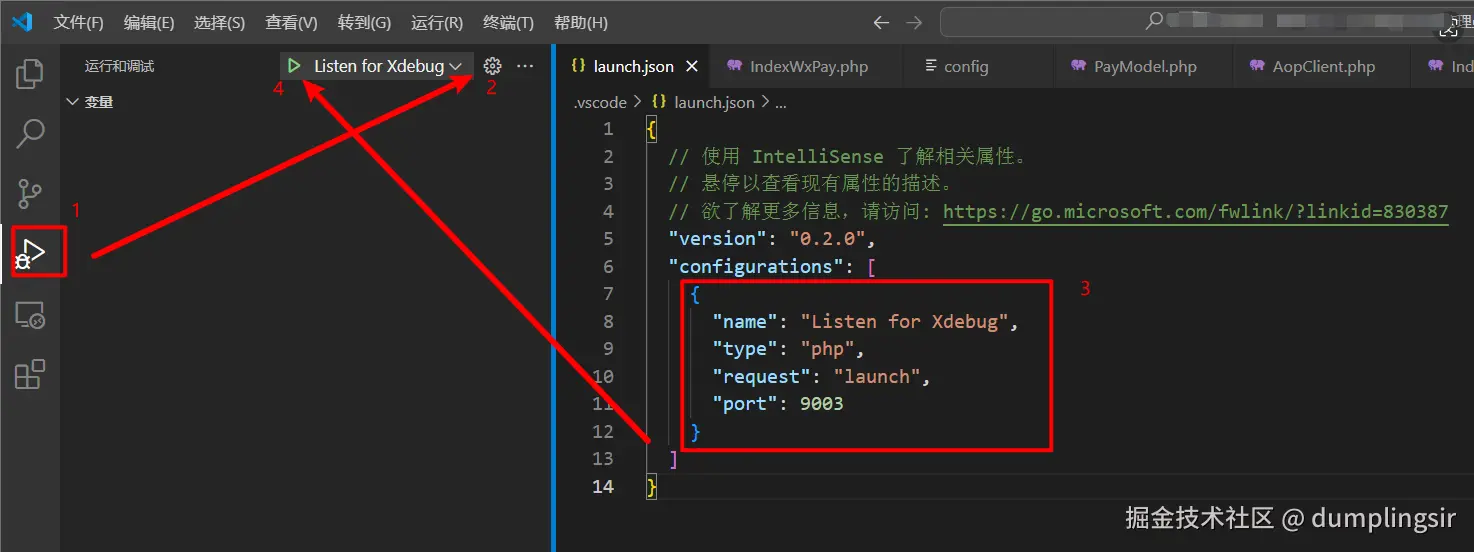Open the debug view more actions menu
This screenshot has height=552, width=1474.
(x=525, y=66)
